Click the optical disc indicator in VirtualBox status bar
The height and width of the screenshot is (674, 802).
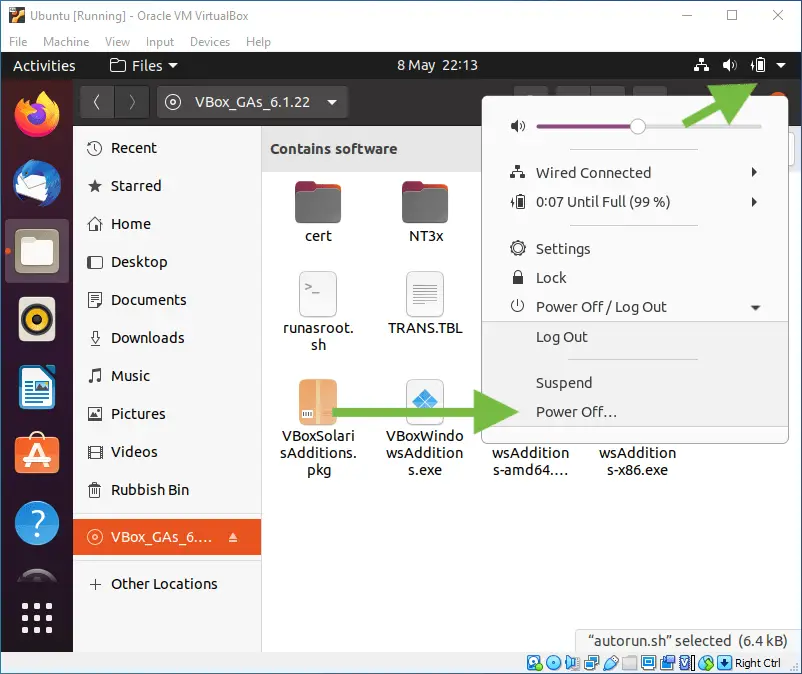pos(553,663)
